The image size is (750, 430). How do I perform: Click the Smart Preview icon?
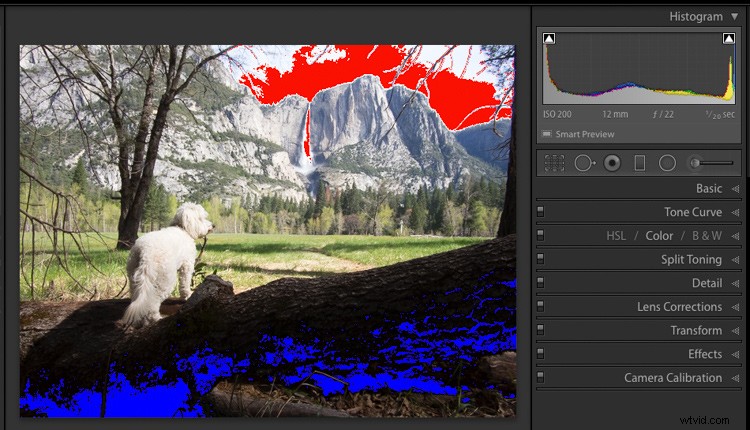coord(547,134)
